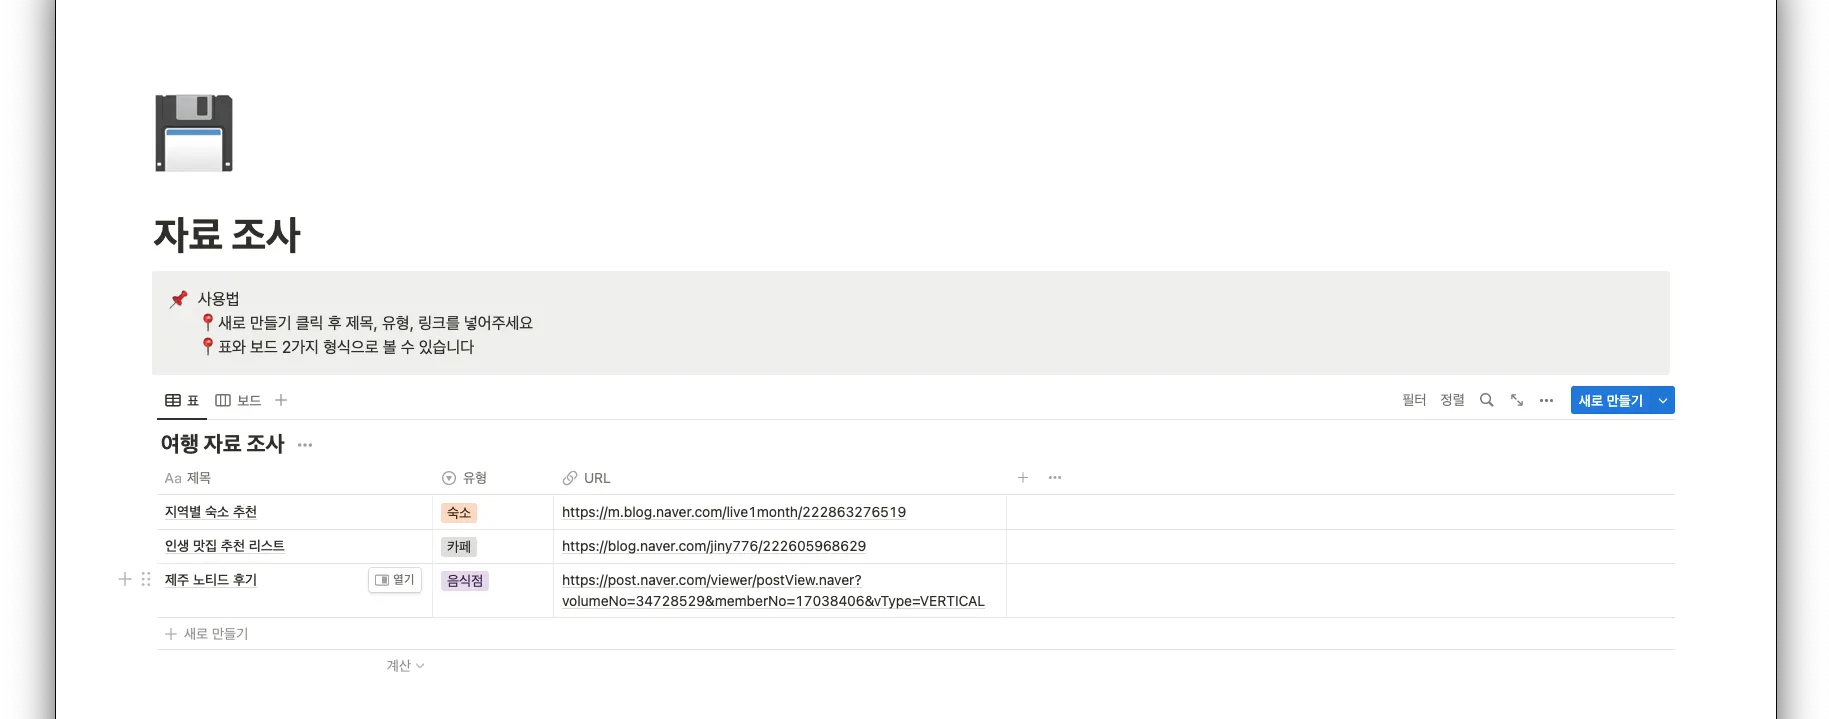This screenshot has height=719, width=1829.
Task: Click the blue 새로 만들기 button
Action: coord(1610,400)
